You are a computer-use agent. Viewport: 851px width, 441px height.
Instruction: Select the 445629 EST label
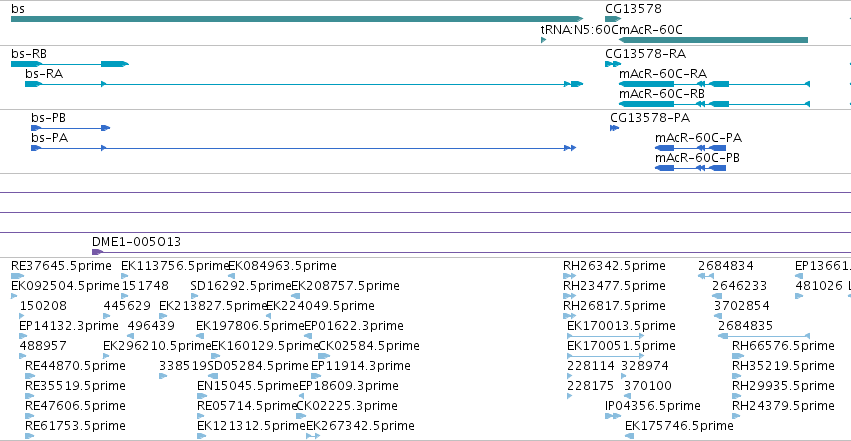127,306
